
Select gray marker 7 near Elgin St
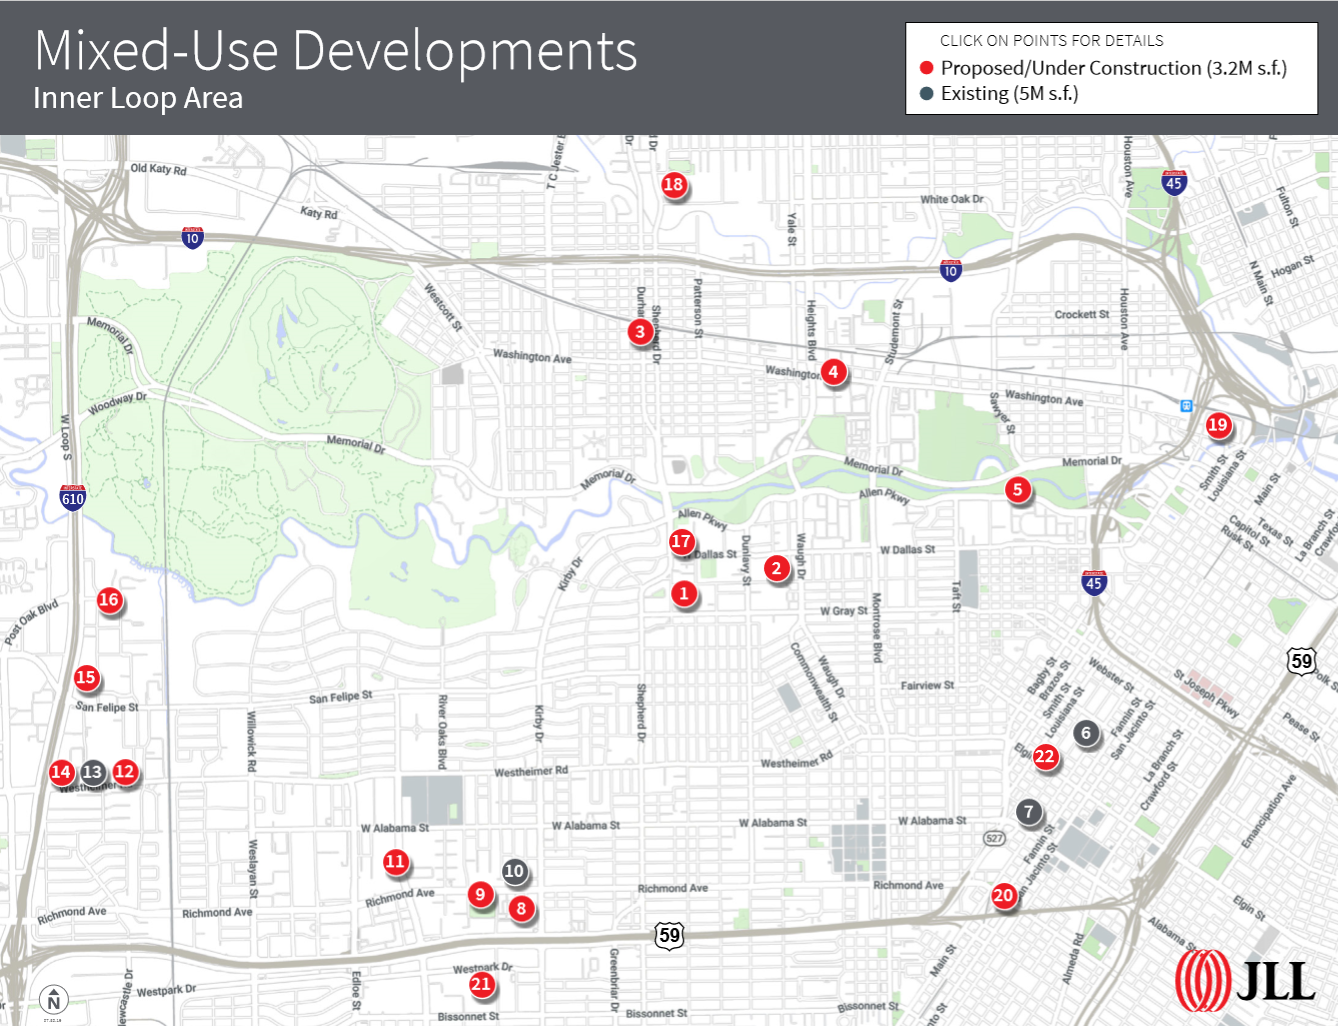pos(1029,813)
